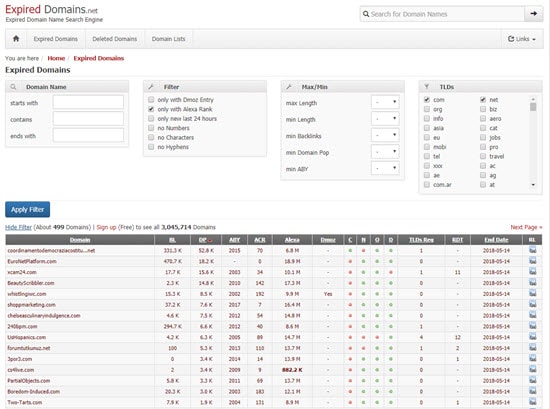This screenshot has width=550, height=409.
Task: Open the cs4live.com domain link
Action: tap(21, 370)
